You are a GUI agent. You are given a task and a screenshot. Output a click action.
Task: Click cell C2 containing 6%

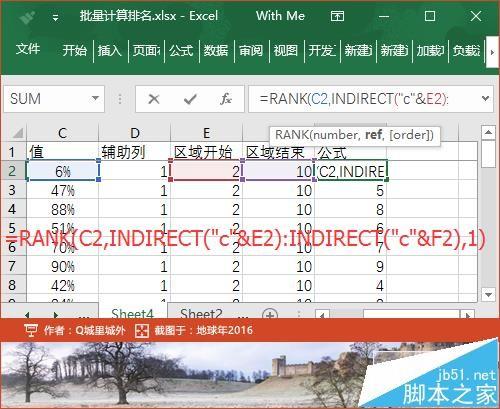(x=63, y=171)
